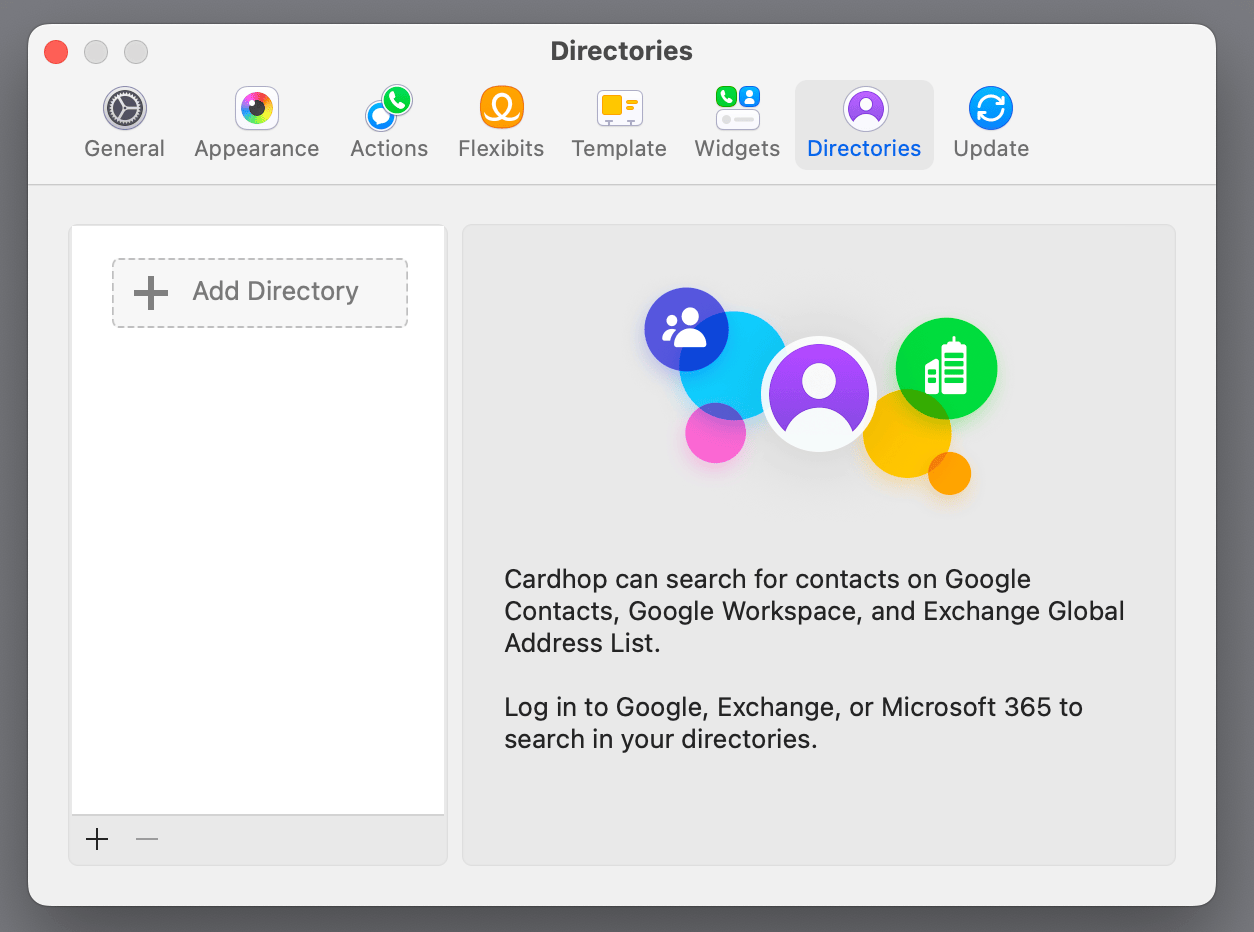The height and width of the screenshot is (932, 1254).
Task: Switch to the Appearance preferences tab
Action: coord(257,125)
